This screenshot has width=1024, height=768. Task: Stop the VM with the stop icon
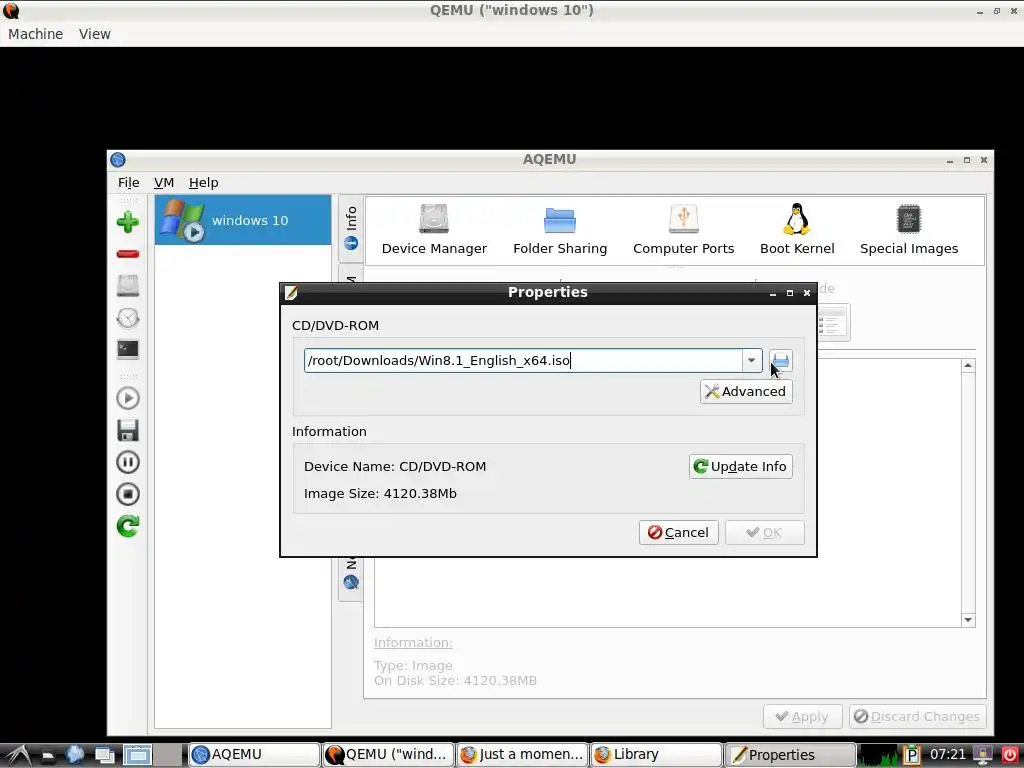(128, 494)
